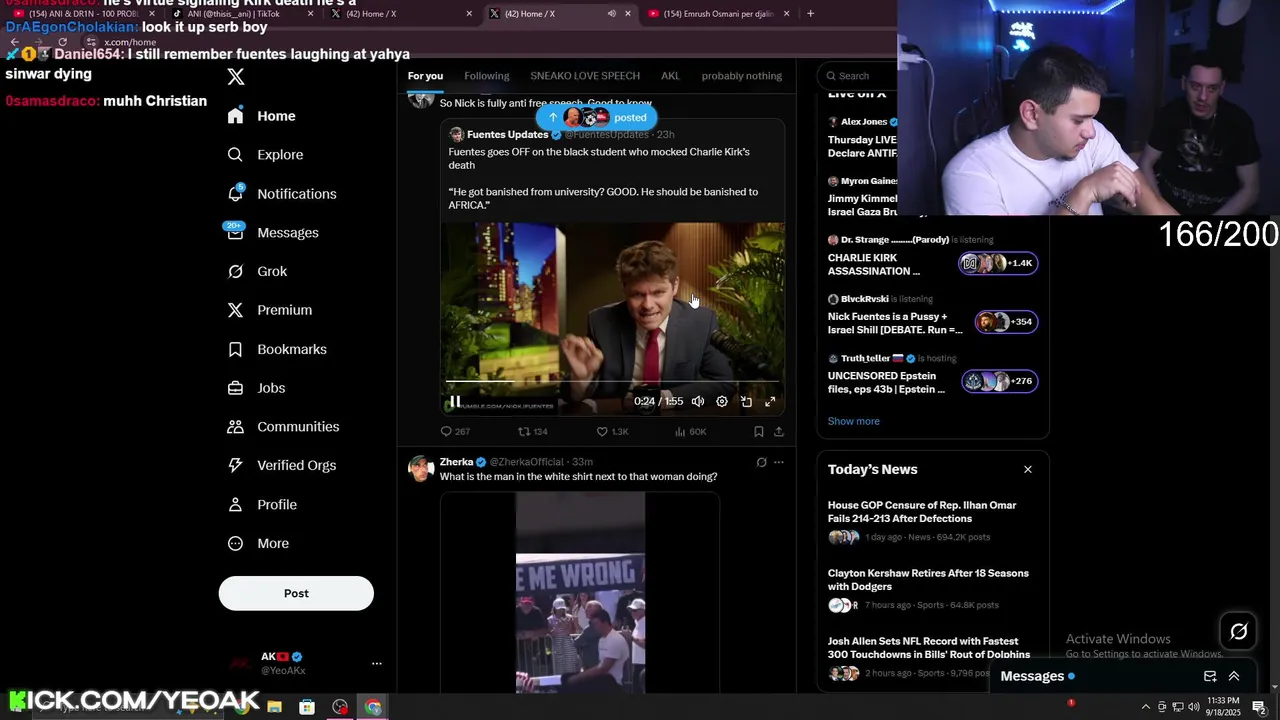Open the Premium page
The height and width of the screenshot is (720, 1280).
click(270, 310)
